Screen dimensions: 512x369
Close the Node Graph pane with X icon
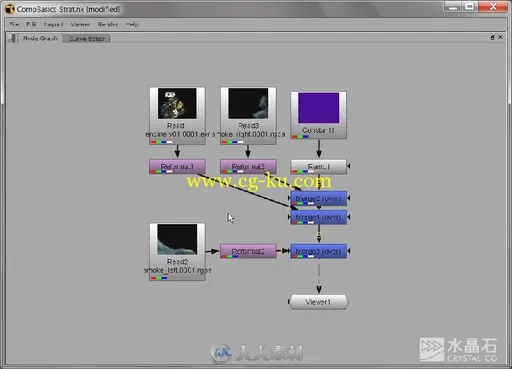coord(500,37)
